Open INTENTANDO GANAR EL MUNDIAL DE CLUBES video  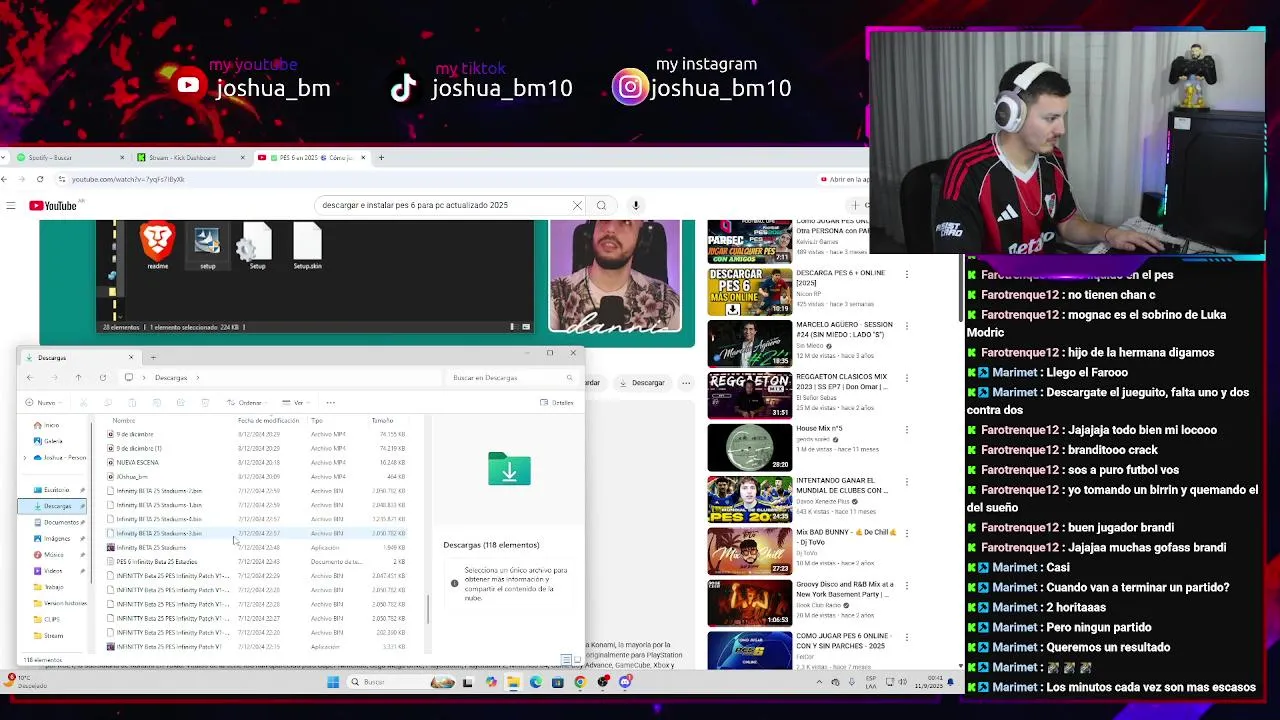tap(841, 485)
